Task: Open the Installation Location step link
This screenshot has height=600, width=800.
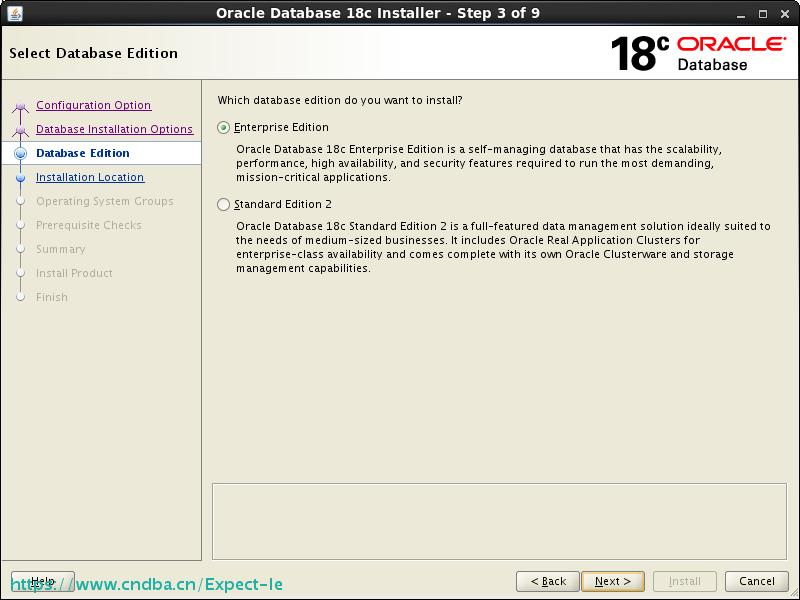Action: pos(90,177)
